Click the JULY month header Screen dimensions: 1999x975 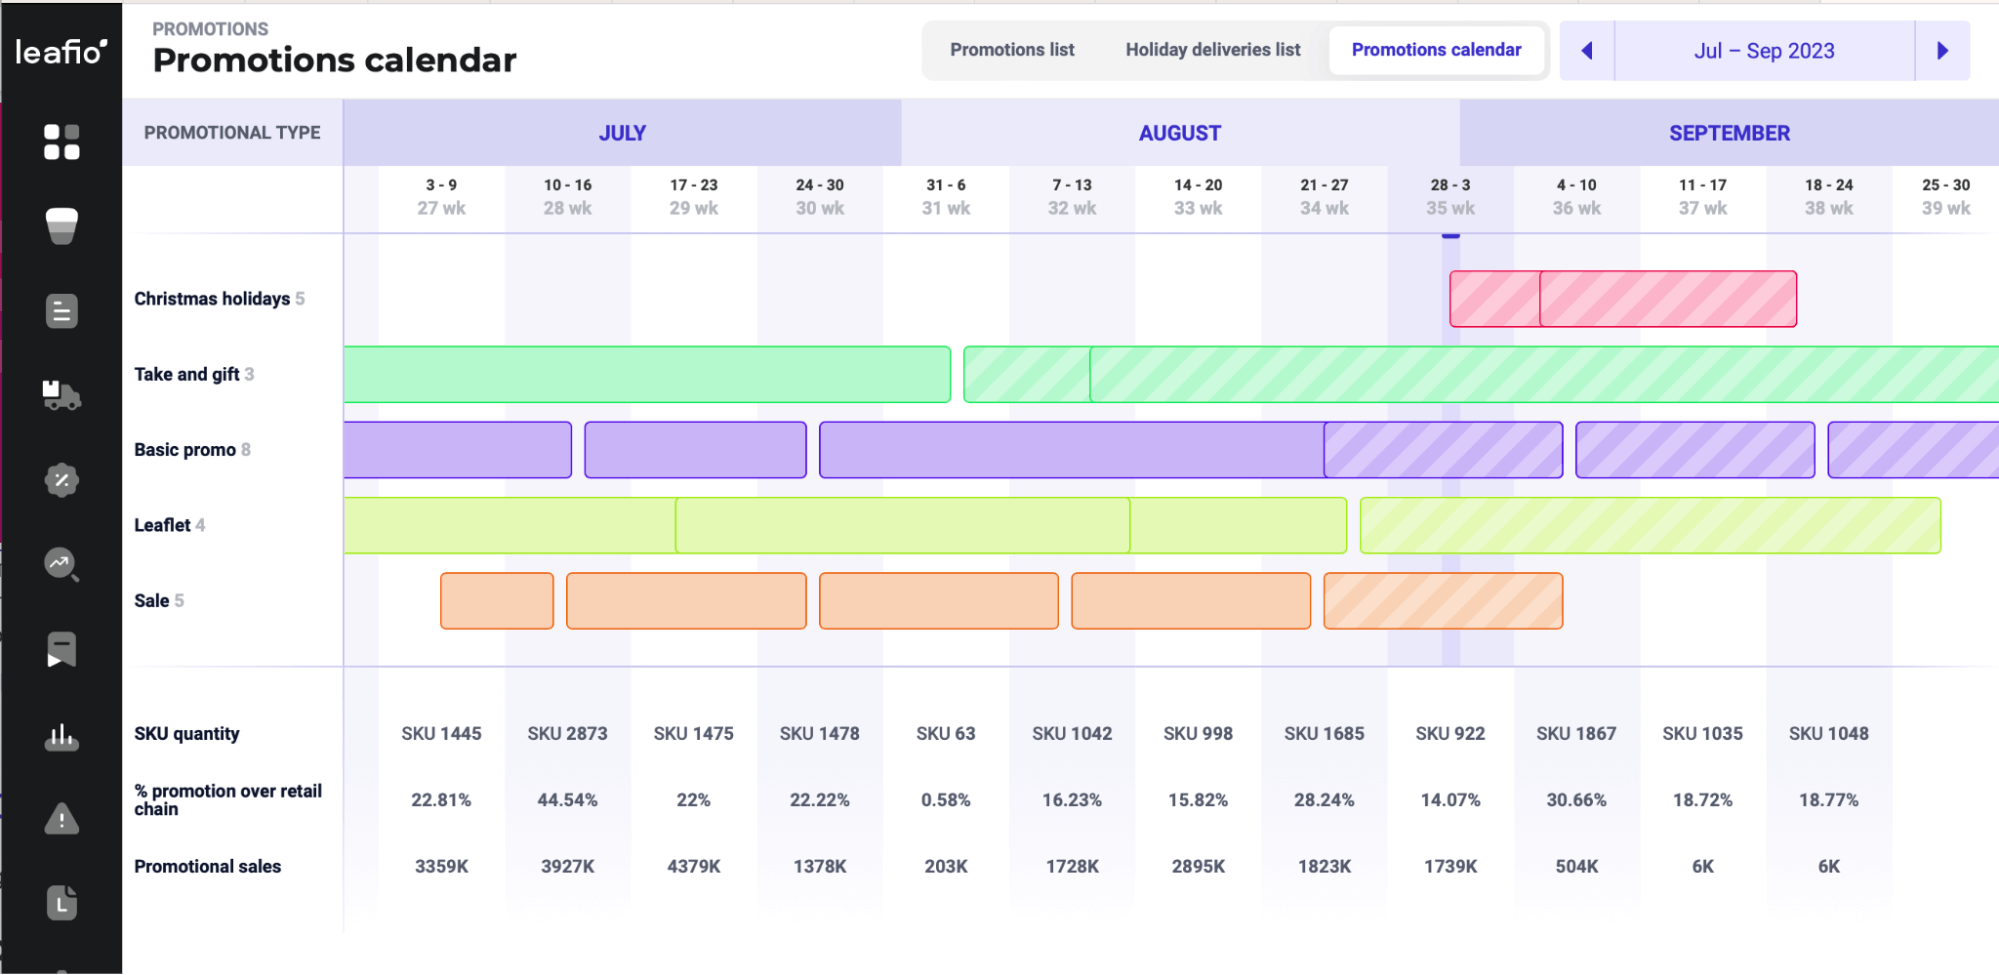622,133
